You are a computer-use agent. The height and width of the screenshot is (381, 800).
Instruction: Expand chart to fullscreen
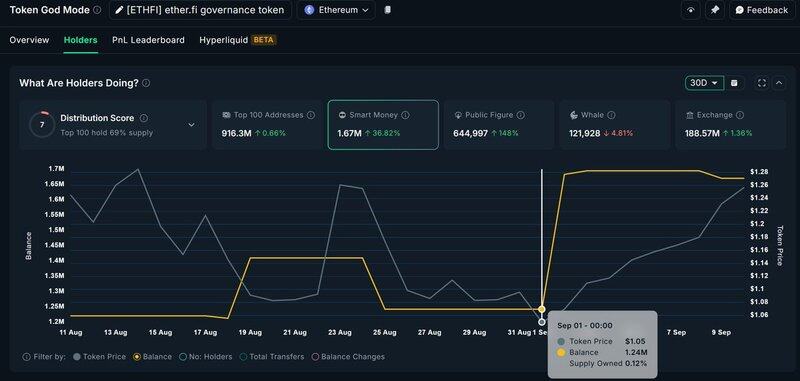pyautogui.click(x=762, y=83)
